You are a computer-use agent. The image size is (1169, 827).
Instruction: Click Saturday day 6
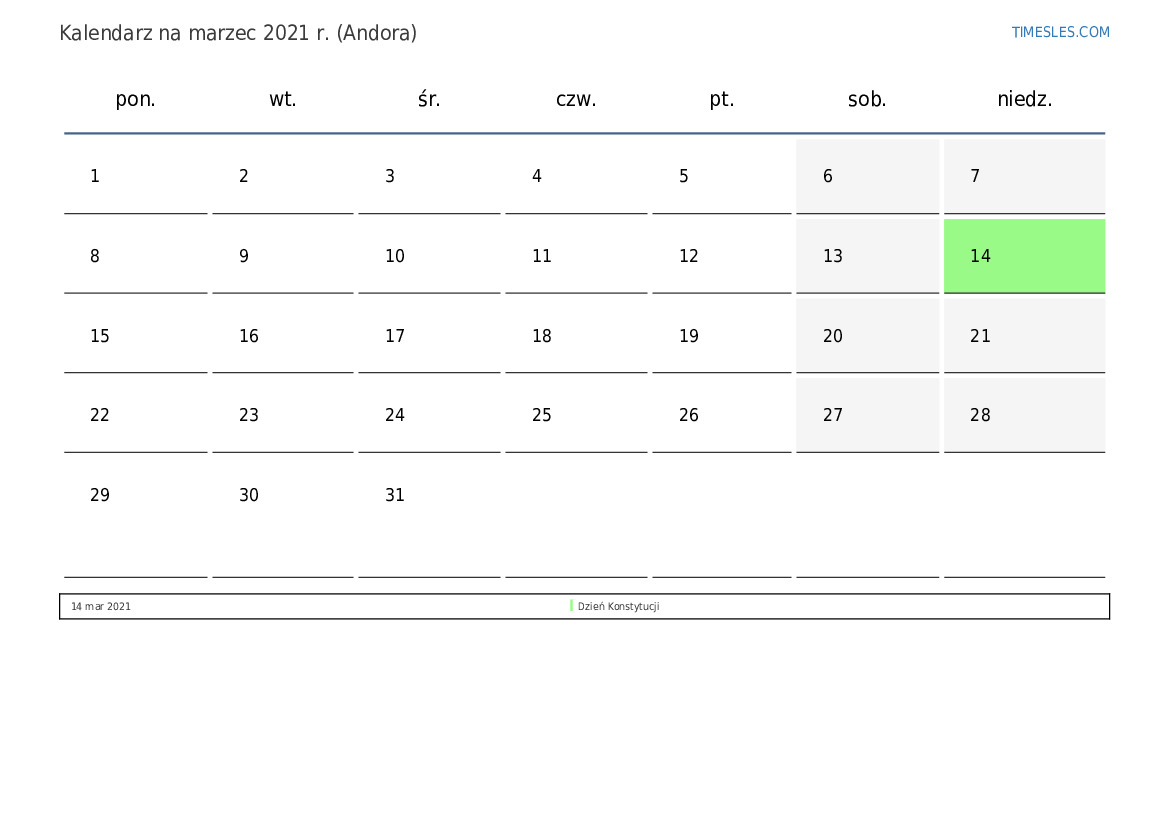[867, 176]
